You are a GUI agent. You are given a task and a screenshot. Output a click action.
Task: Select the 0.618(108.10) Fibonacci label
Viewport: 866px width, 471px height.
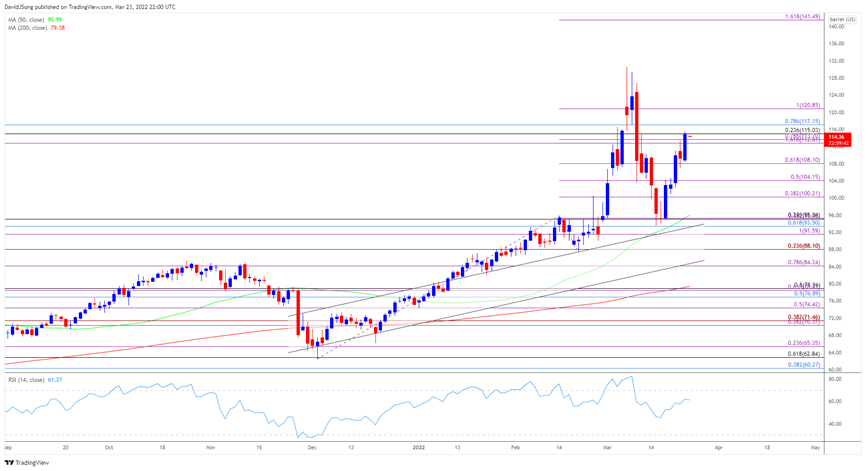(802, 160)
